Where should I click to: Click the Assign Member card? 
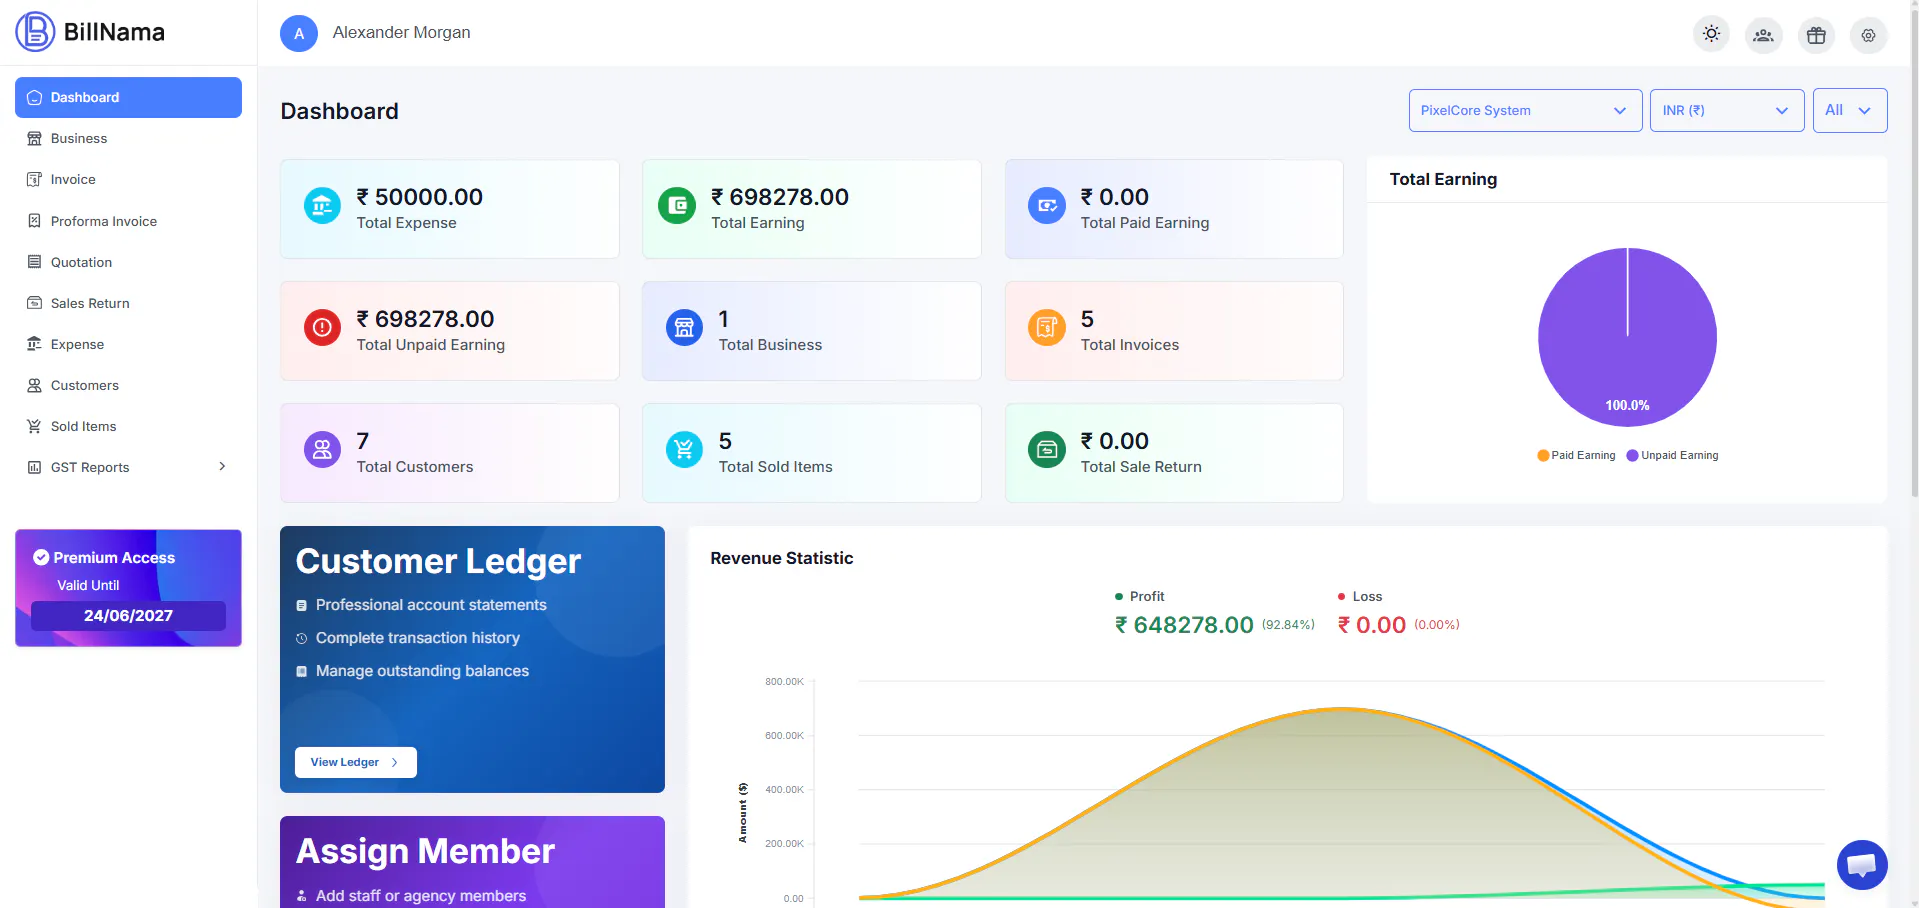pos(472,862)
